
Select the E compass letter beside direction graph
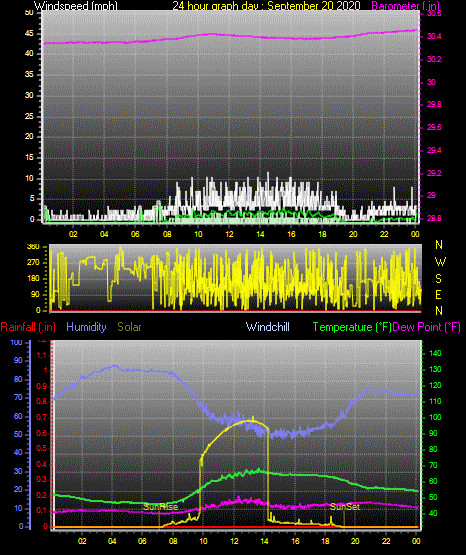(x=438, y=294)
